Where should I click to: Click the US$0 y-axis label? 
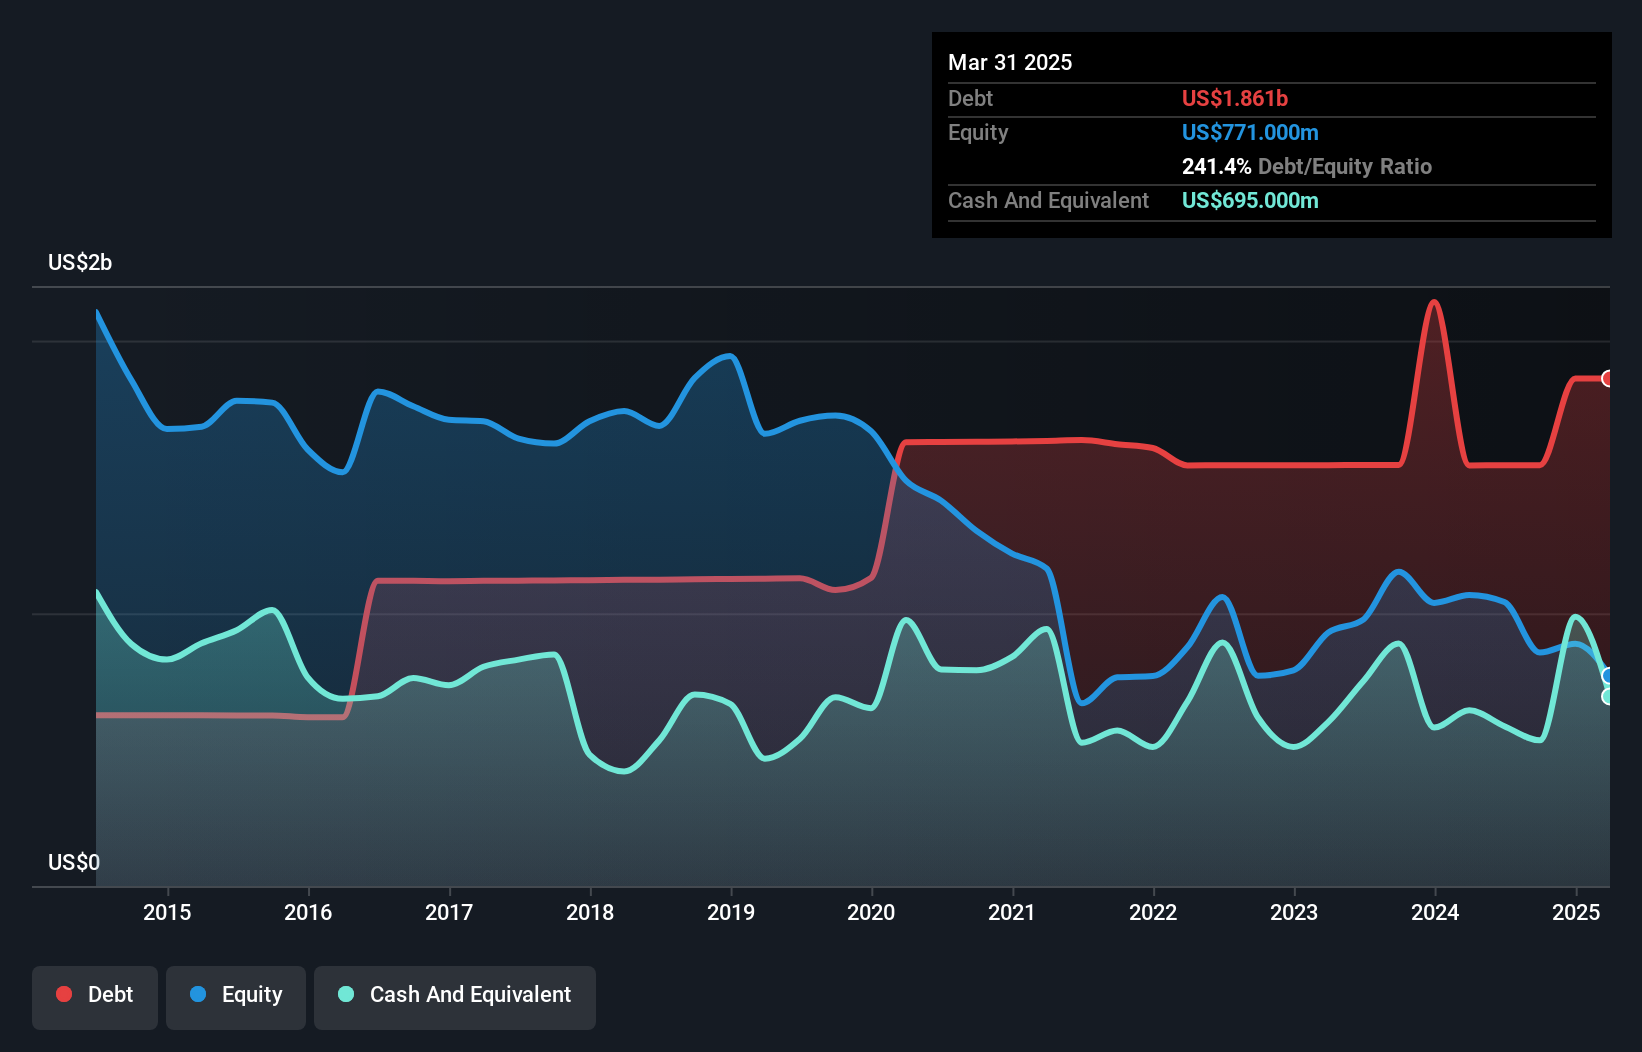pos(74,862)
